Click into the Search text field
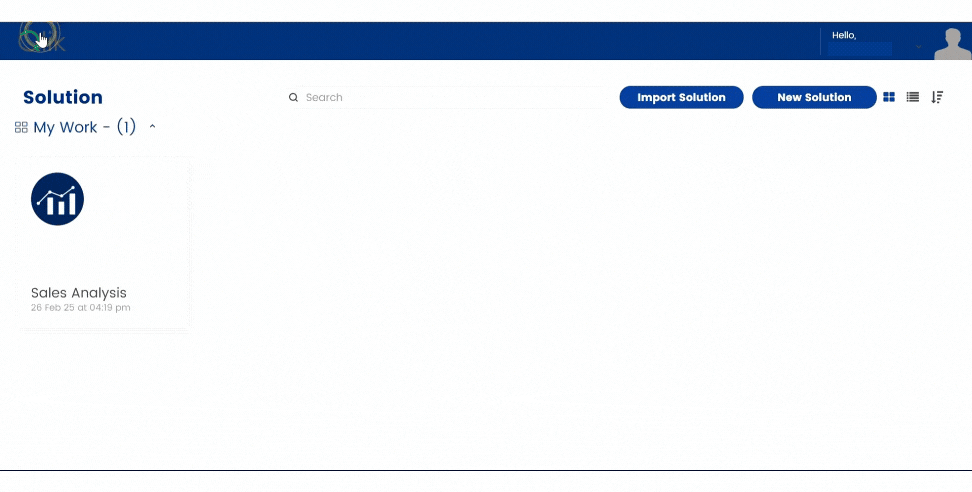972x492 pixels. click(x=450, y=98)
